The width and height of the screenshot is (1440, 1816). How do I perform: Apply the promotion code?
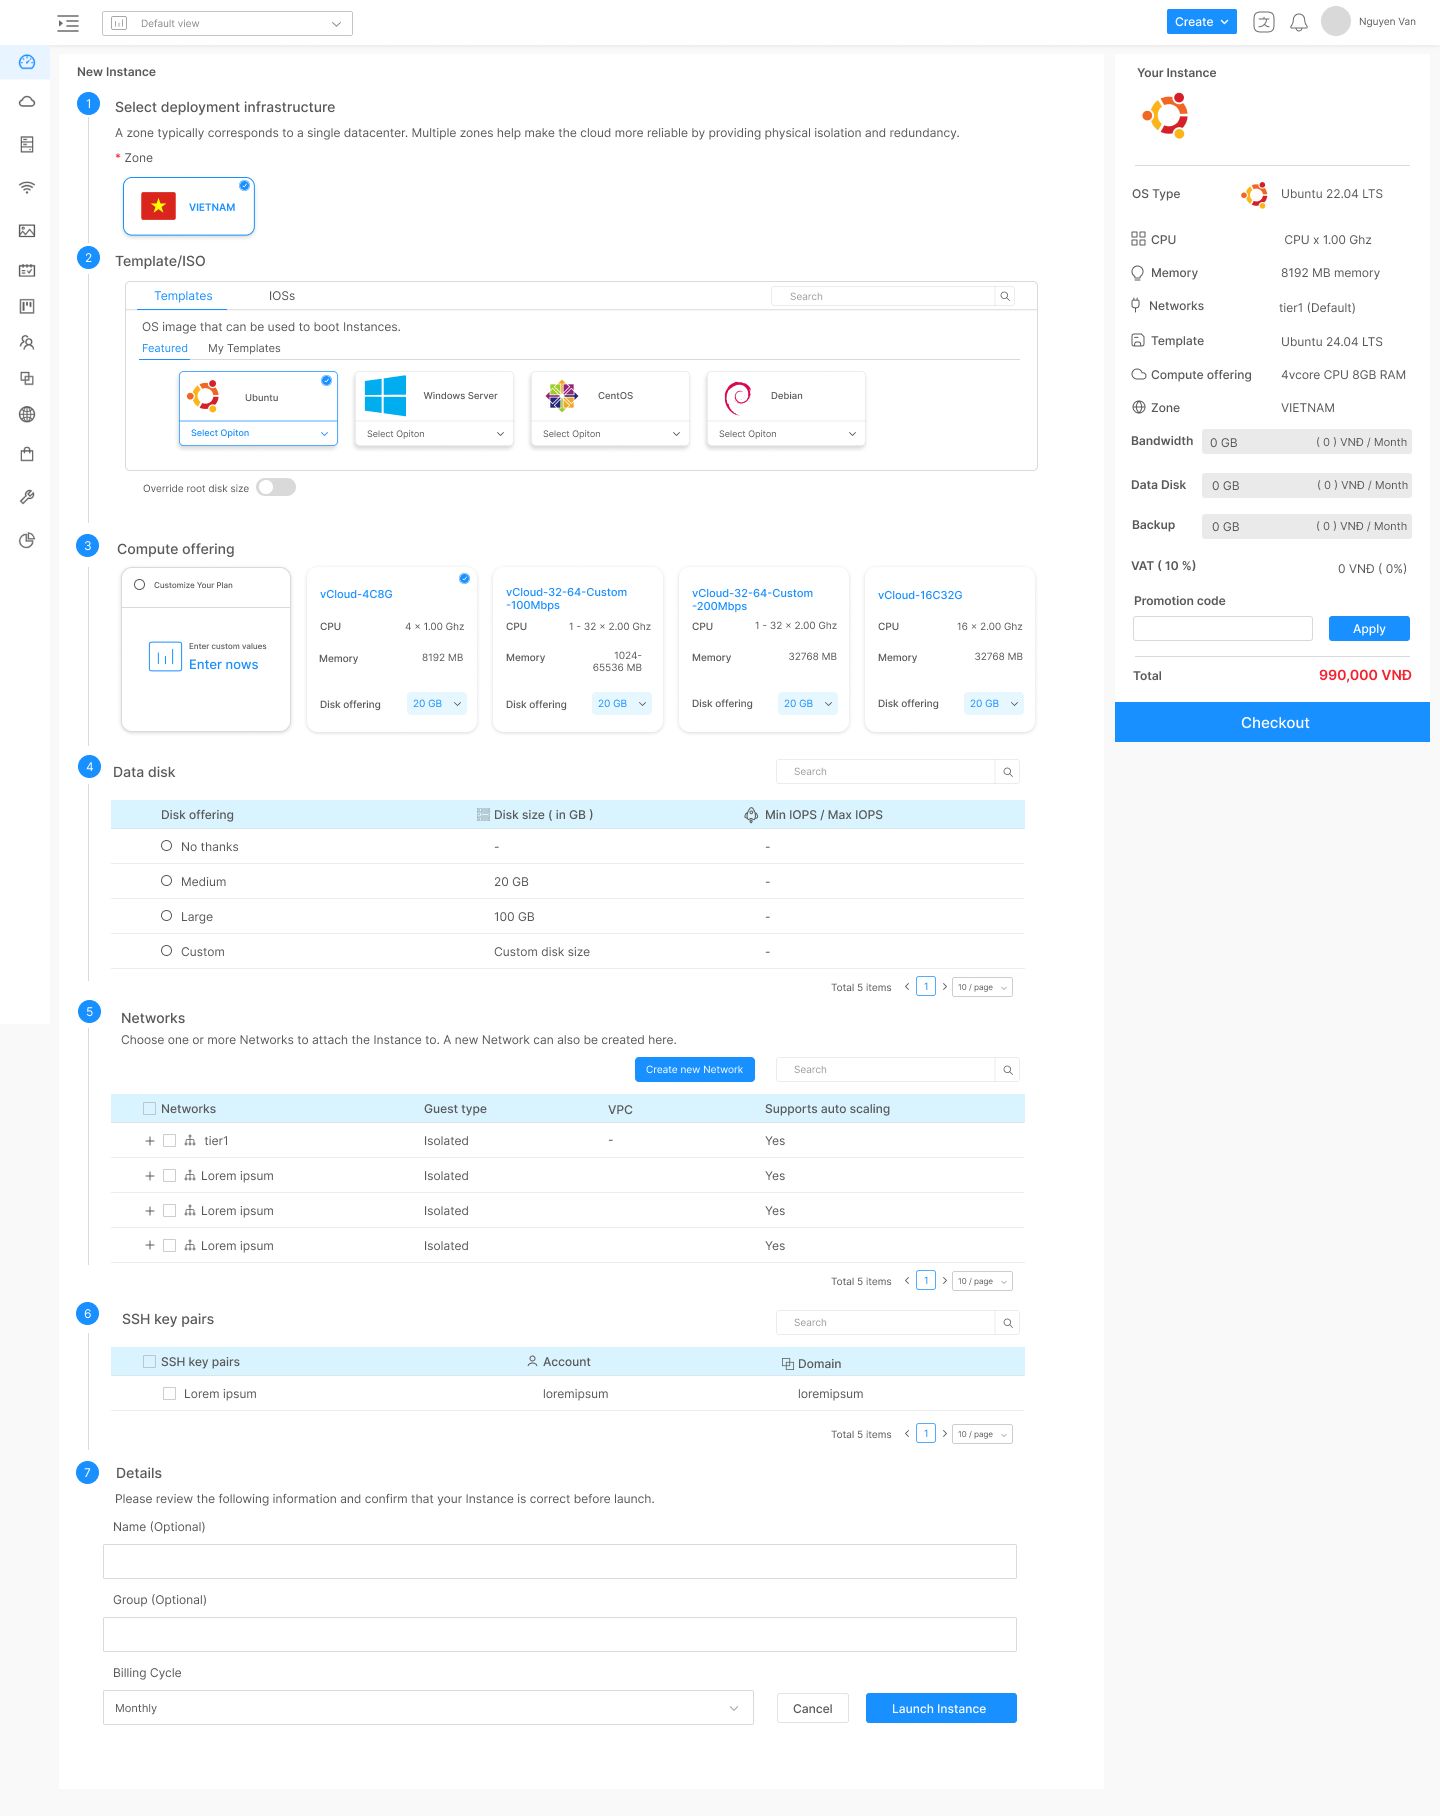(x=1369, y=629)
